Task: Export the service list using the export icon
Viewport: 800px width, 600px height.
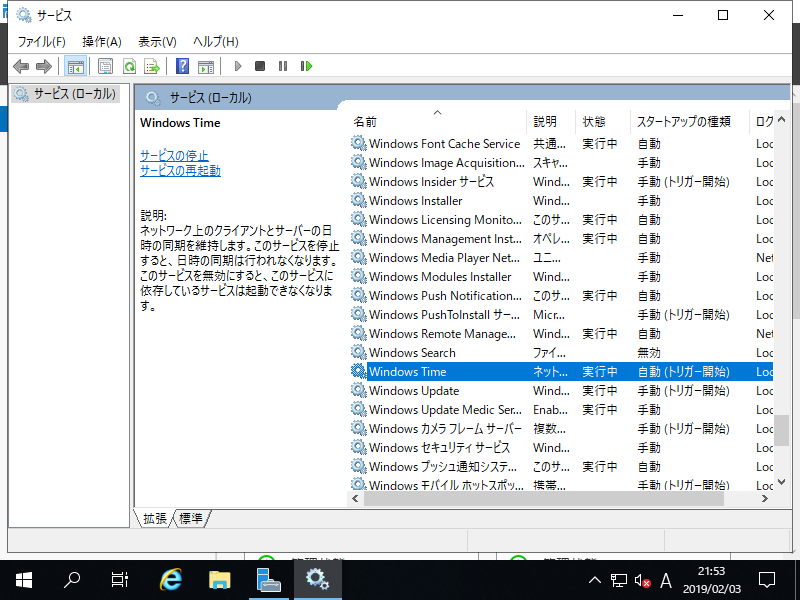Action: pos(154,66)
